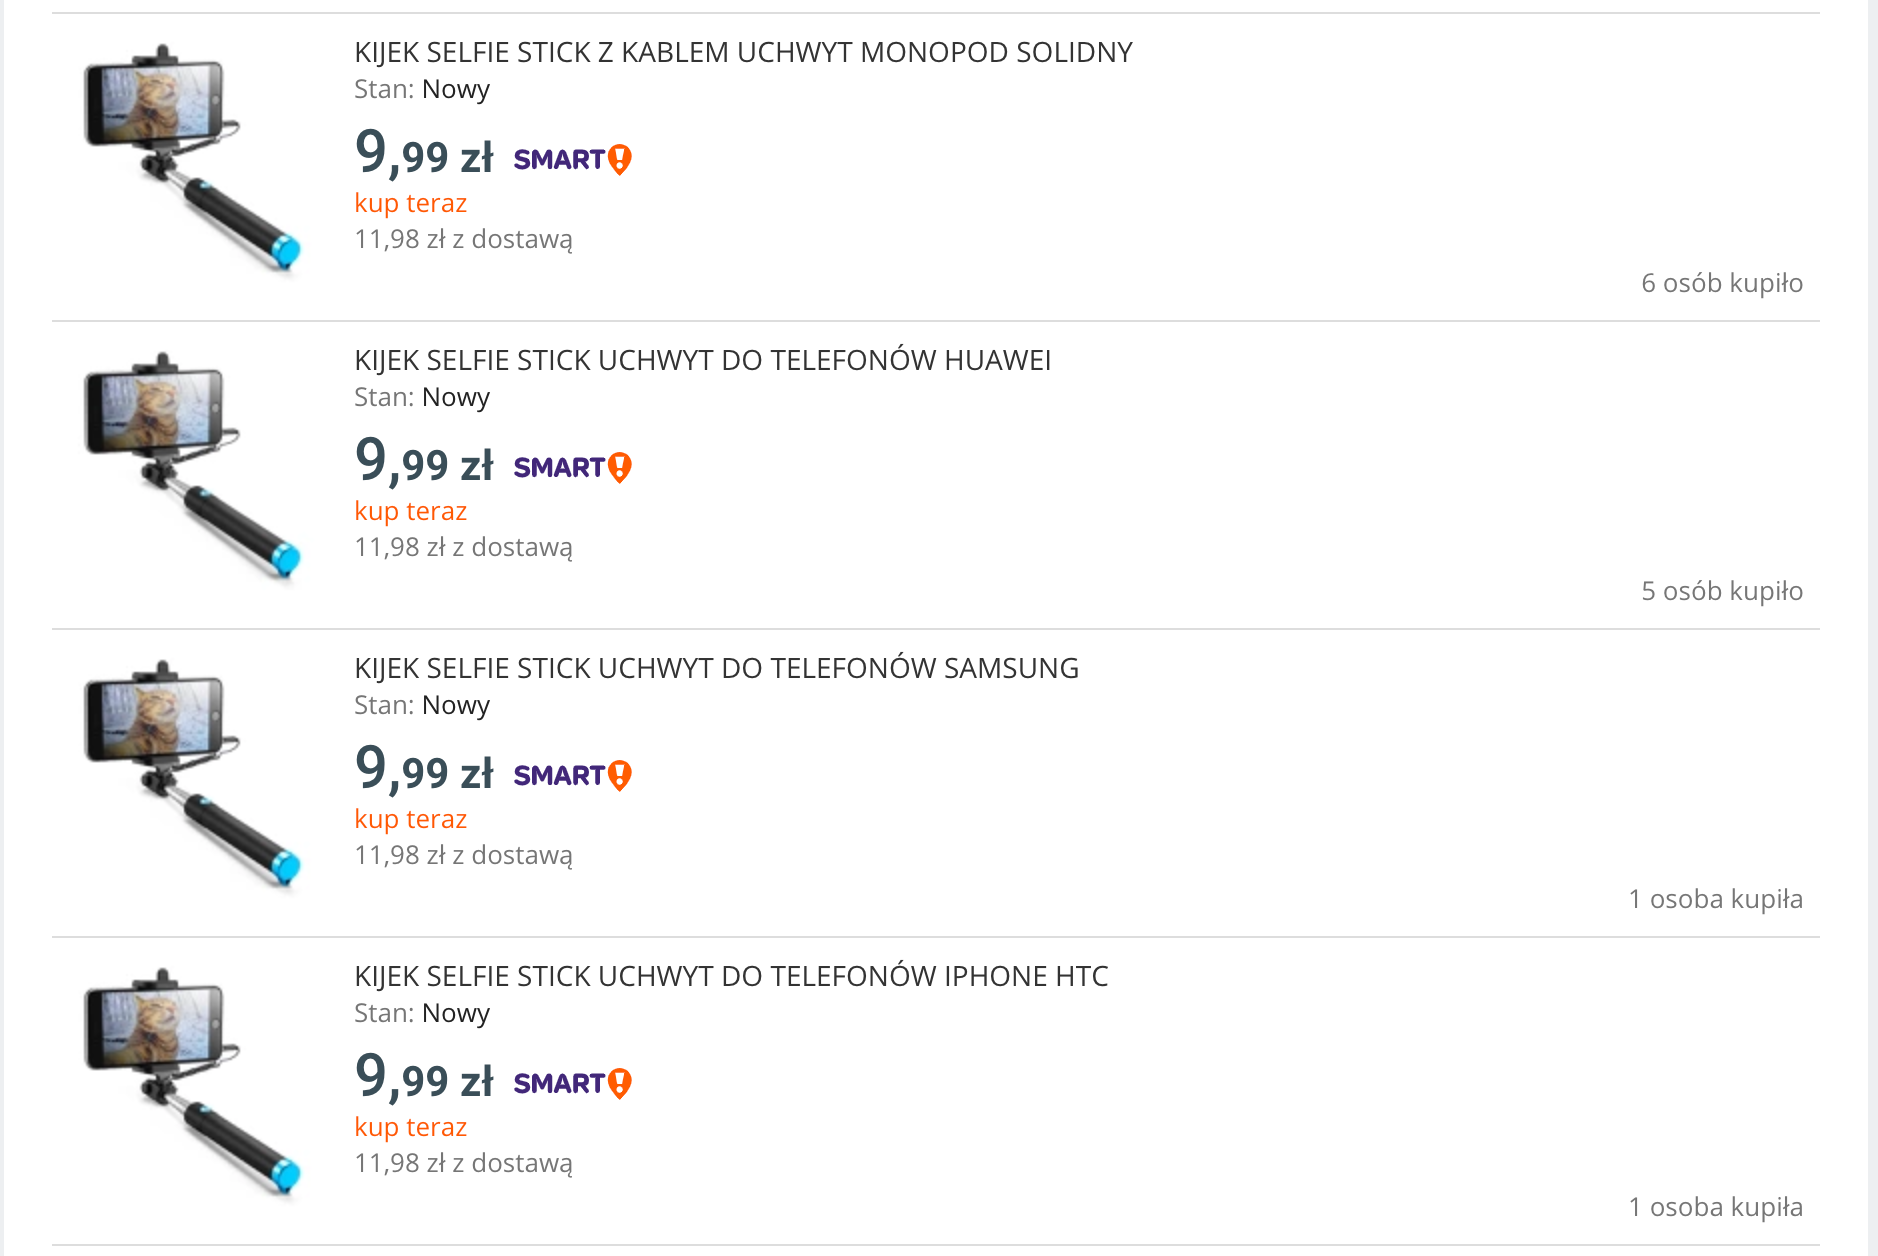Click SMART badge on SAMSUNG listing
Image resolution: width=1878 pixels, height=1256 pixels.
point(572,775)
